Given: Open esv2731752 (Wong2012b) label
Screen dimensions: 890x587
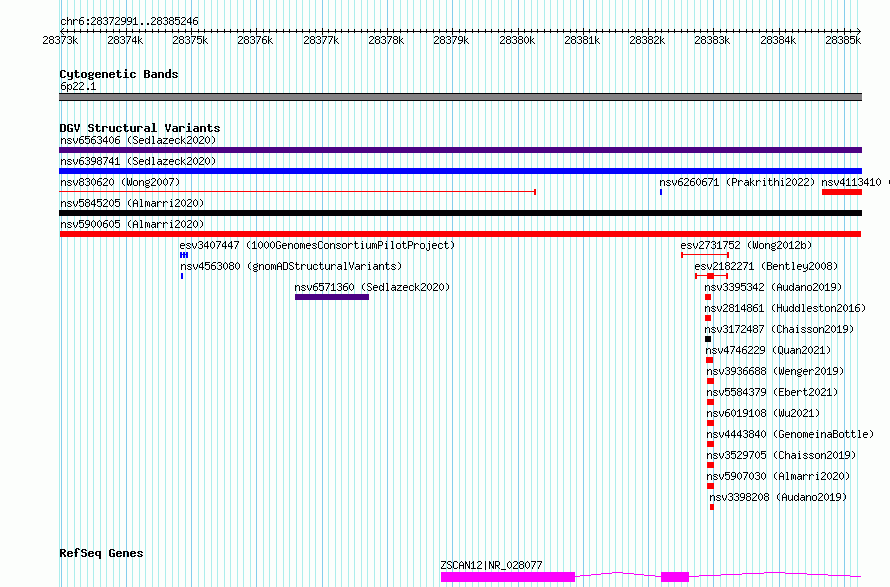Looking at the screenshot, I should pos(746,245).
